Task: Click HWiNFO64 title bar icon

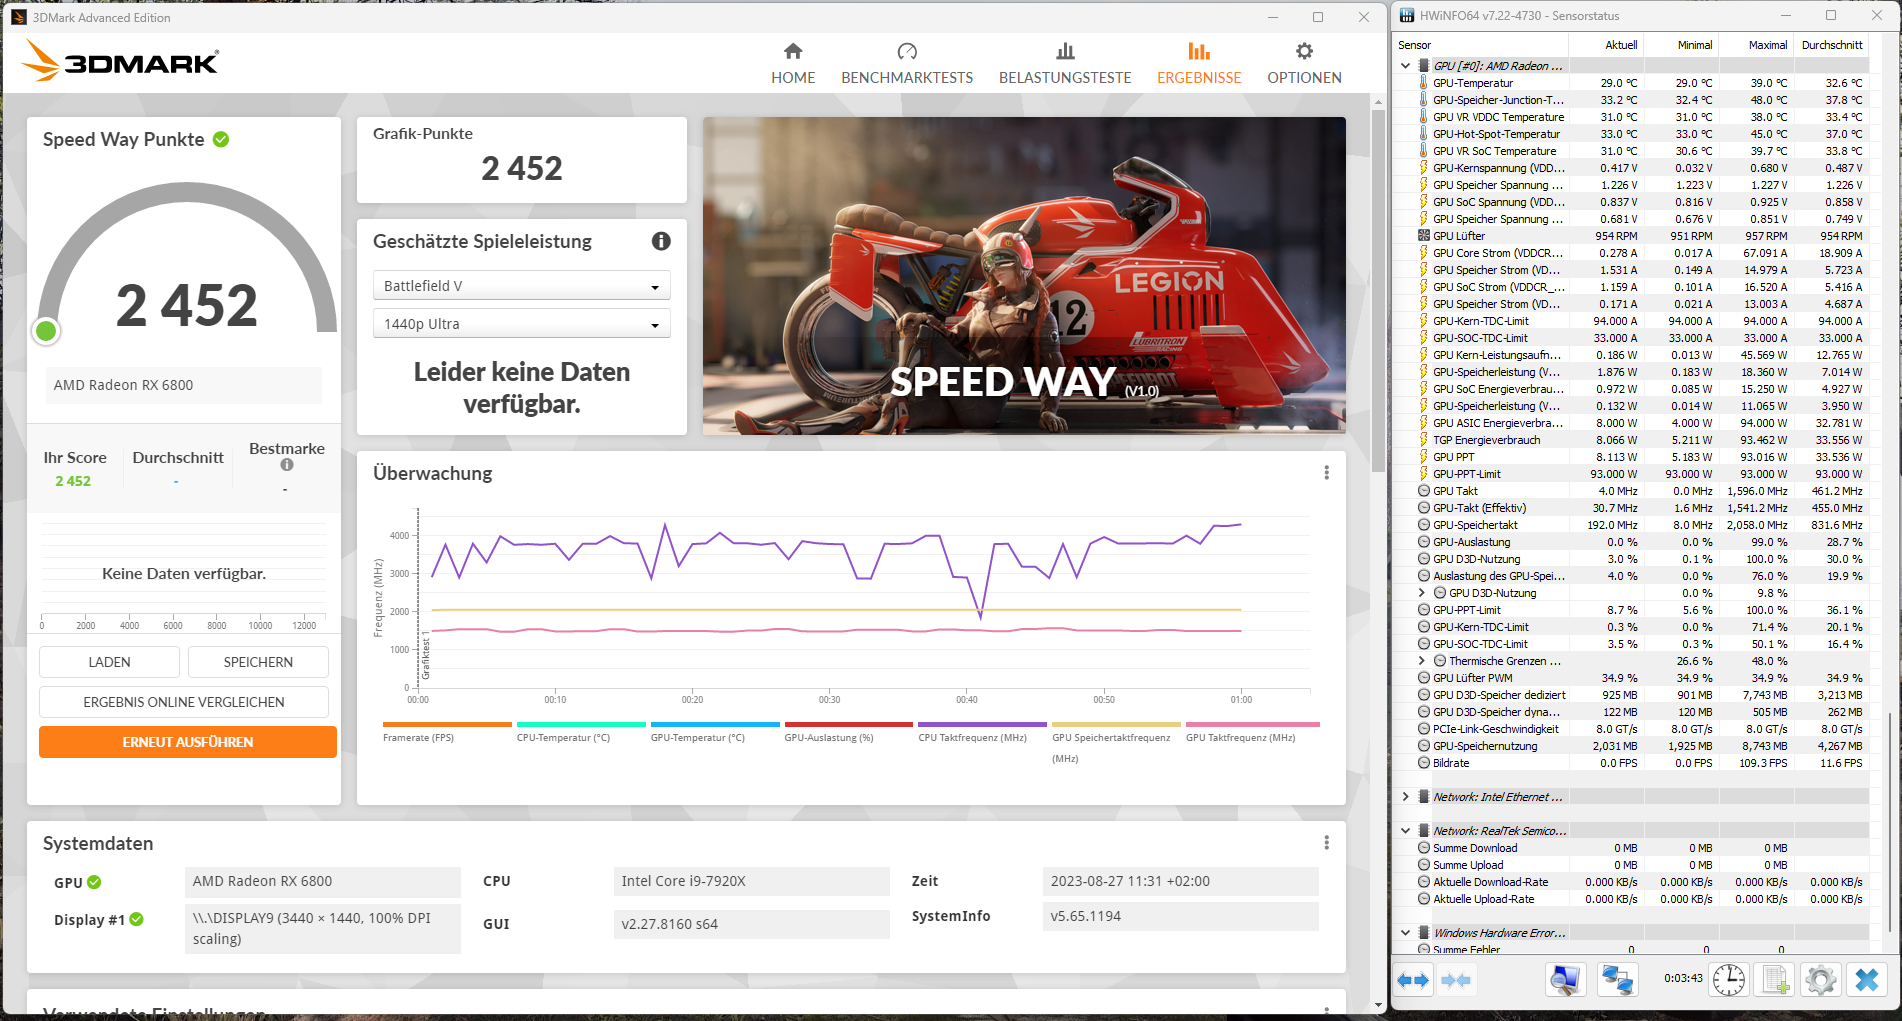Action: (x=1406, y=15)
